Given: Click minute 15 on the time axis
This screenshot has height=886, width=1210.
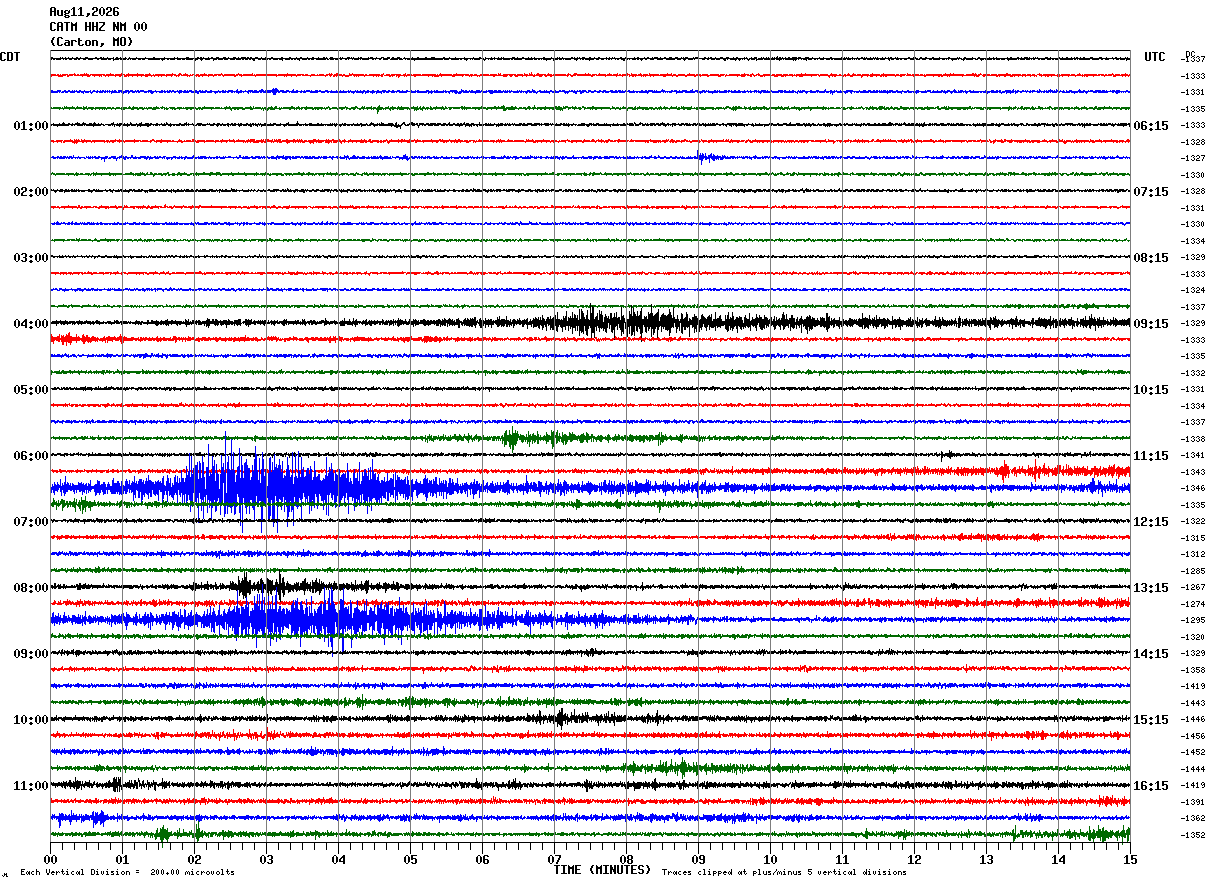Looking at the screenshot, I should tap(1129, 859).
